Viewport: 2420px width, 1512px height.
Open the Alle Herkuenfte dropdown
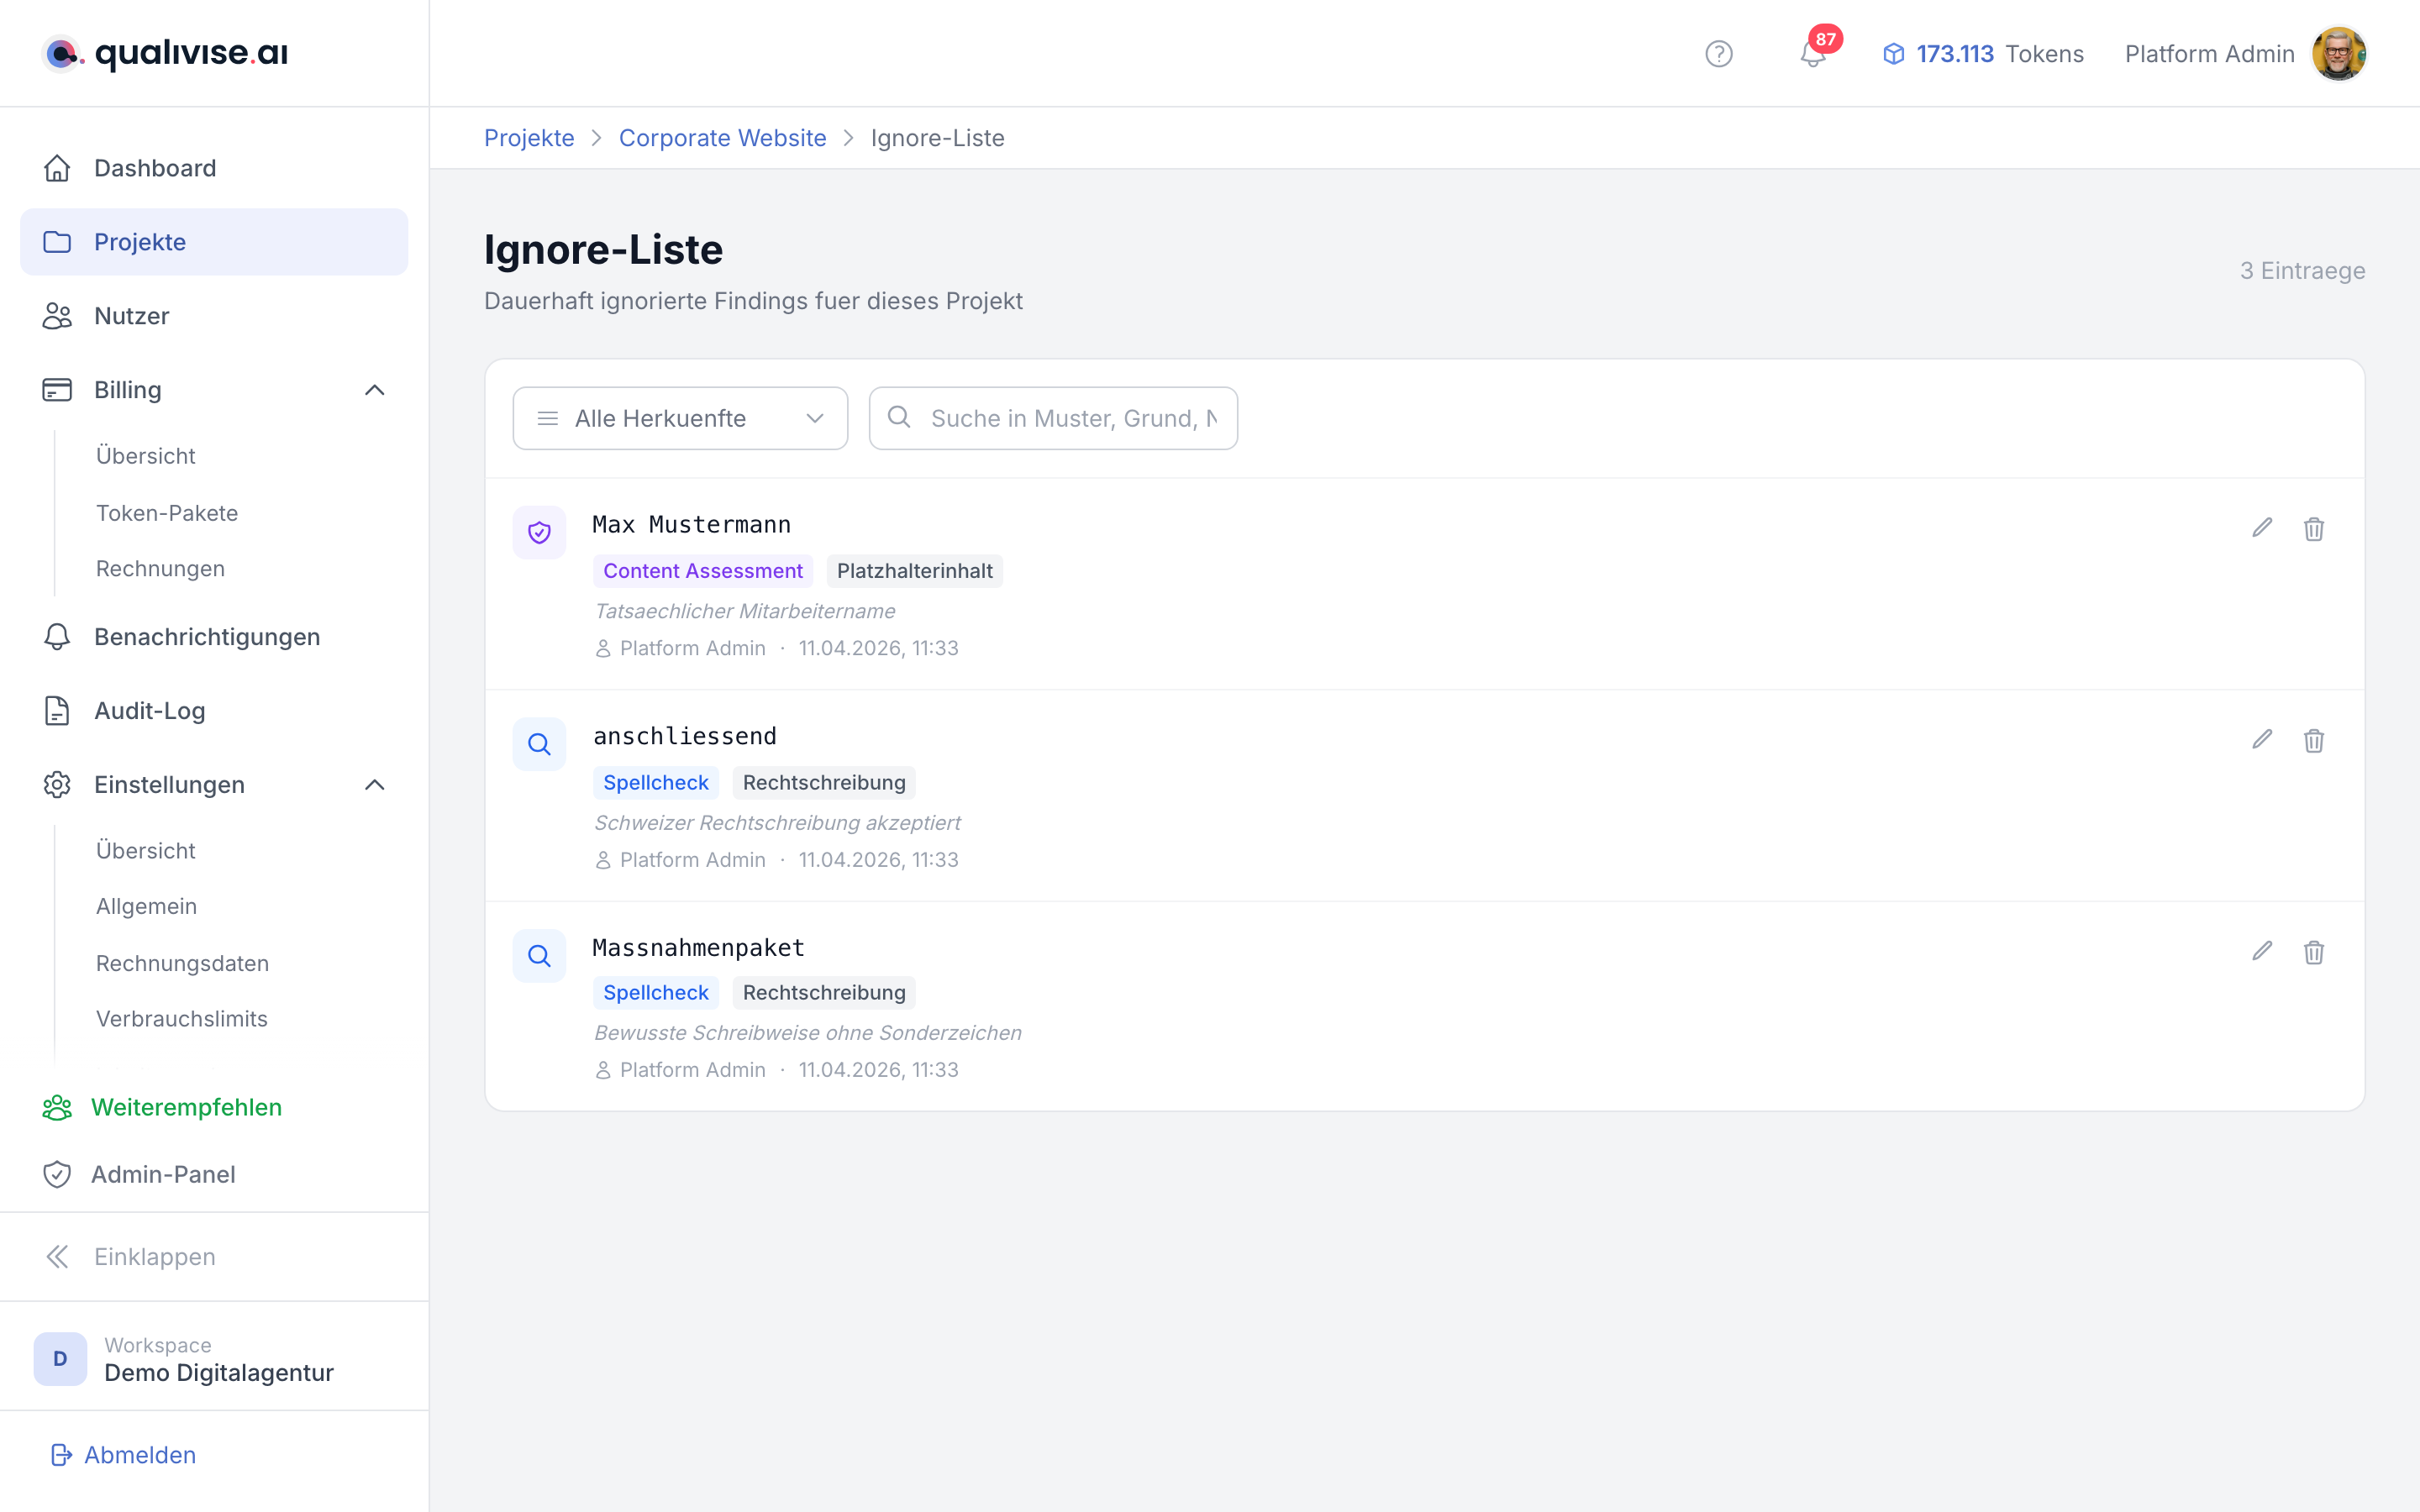(680, 418)
